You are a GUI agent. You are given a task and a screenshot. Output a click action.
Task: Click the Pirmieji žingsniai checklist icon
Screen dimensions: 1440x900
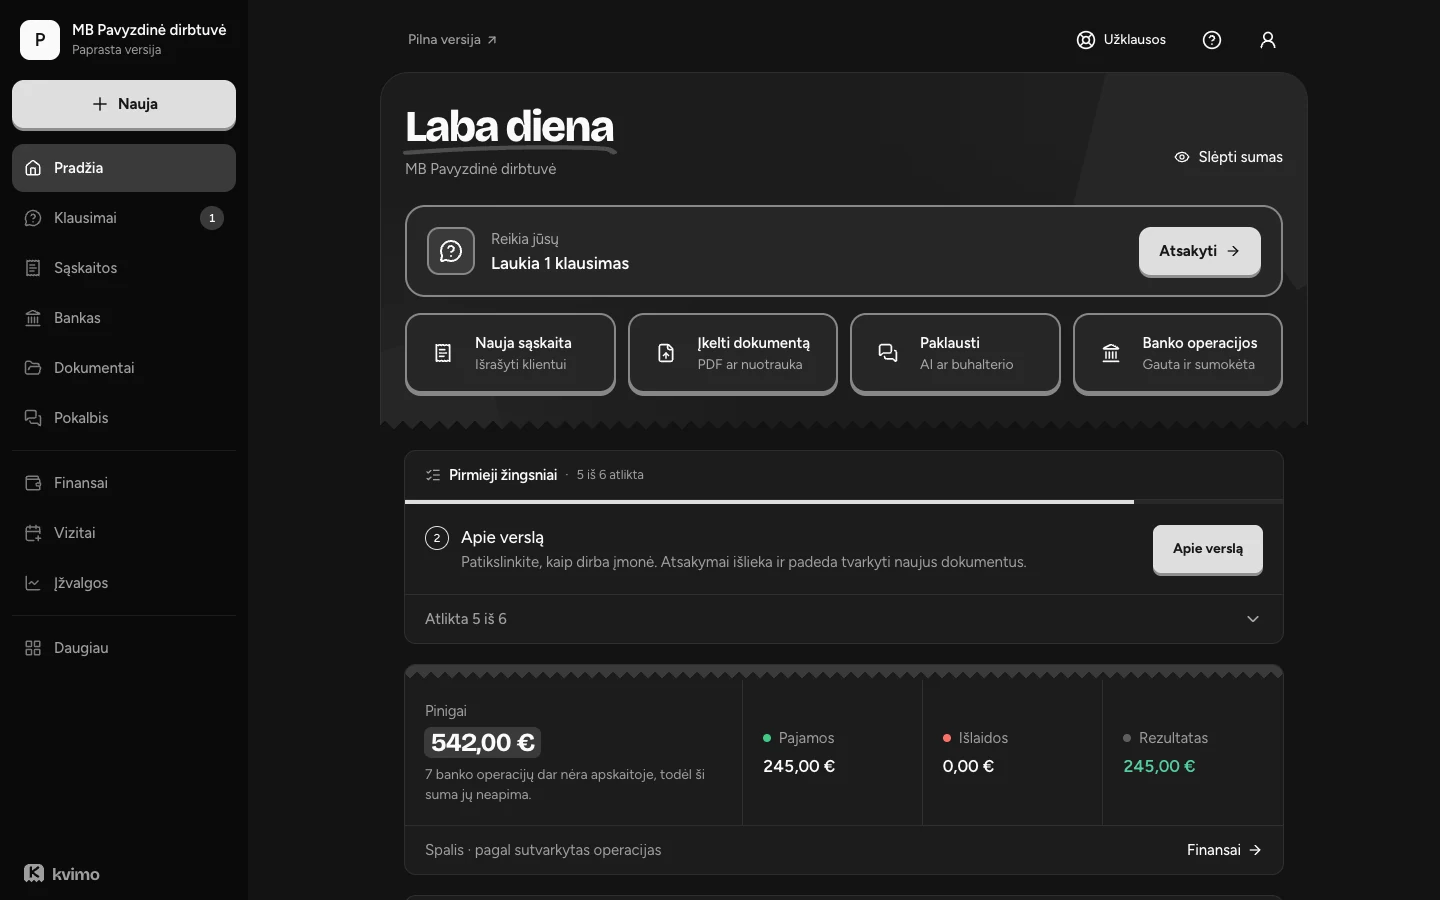click(433, 475)
